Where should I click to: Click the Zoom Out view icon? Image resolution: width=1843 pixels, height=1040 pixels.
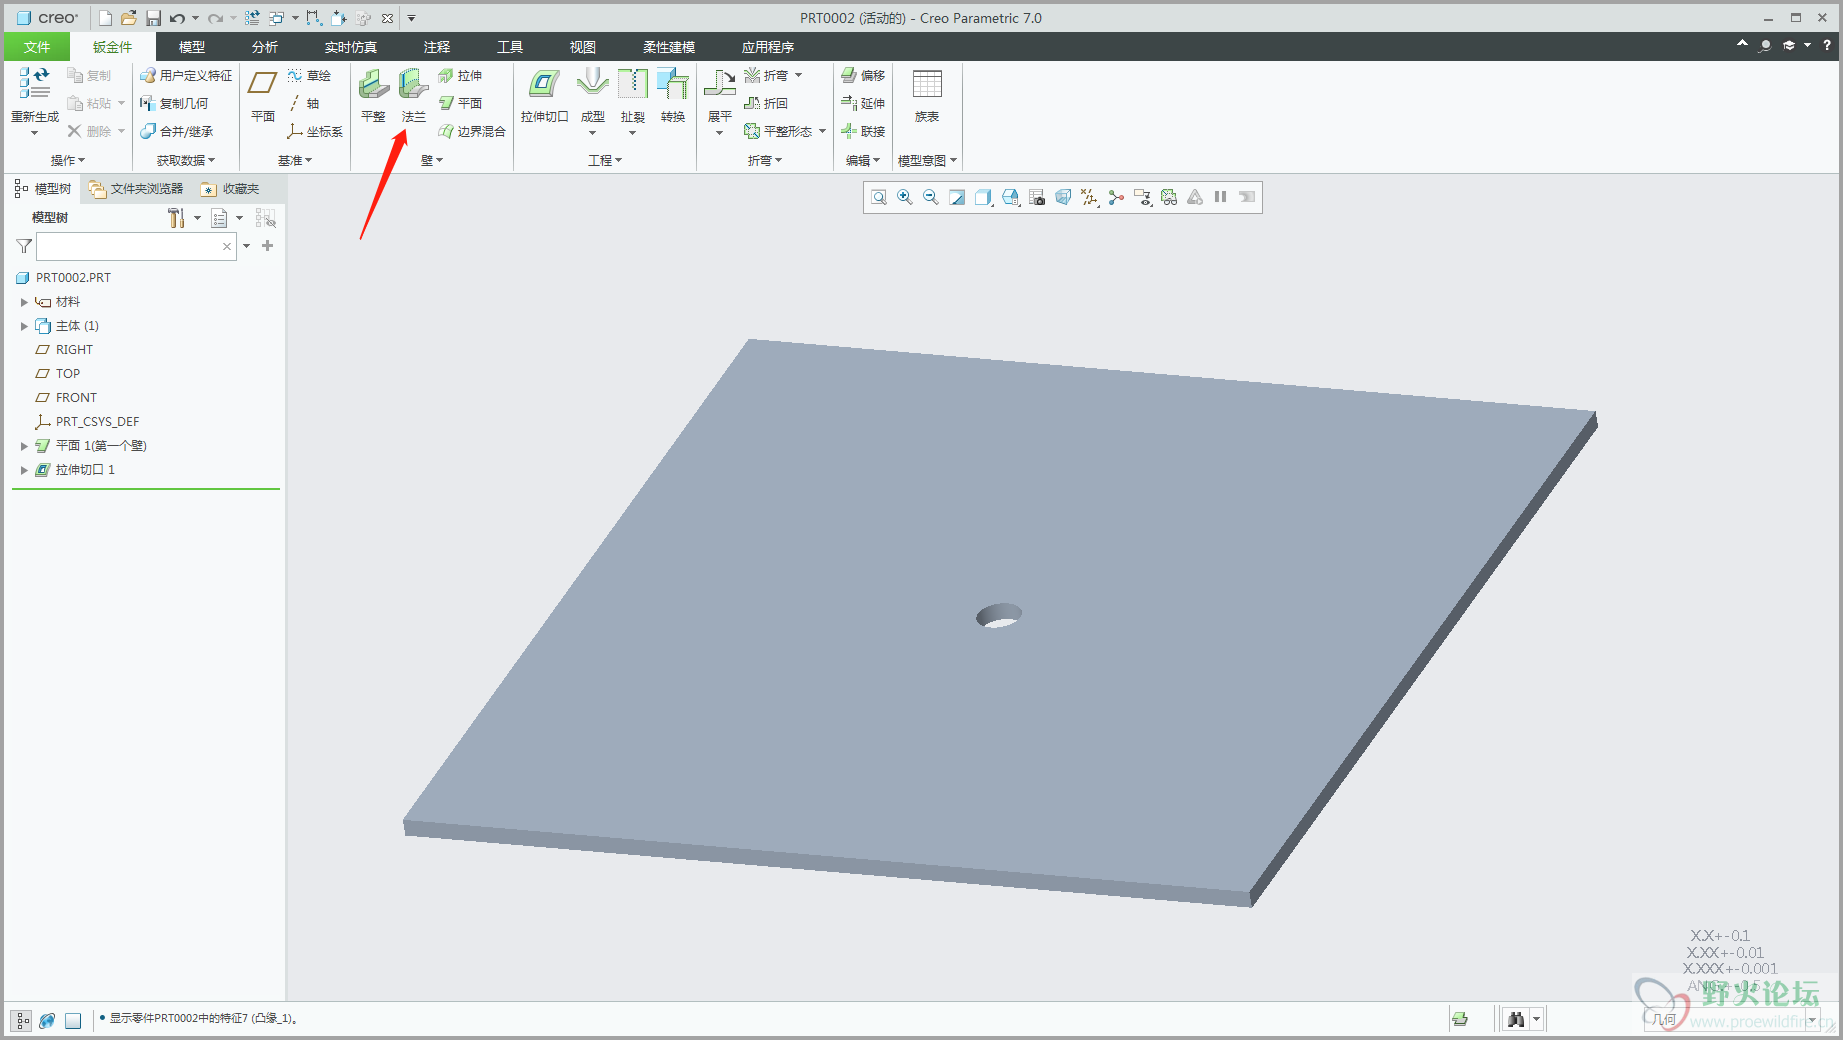coord(931,197)
